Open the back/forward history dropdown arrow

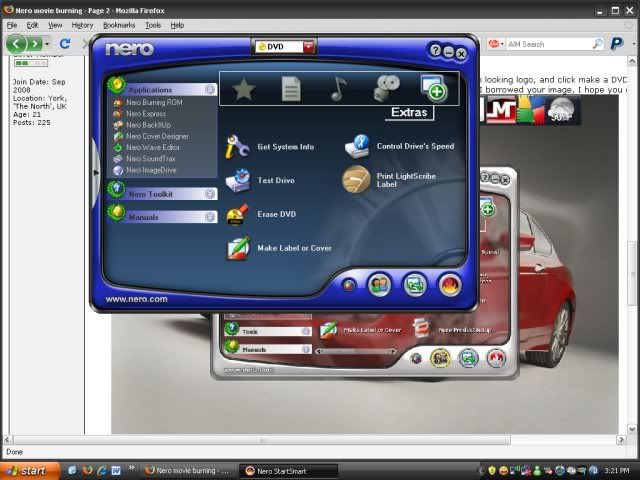(47, 44)
